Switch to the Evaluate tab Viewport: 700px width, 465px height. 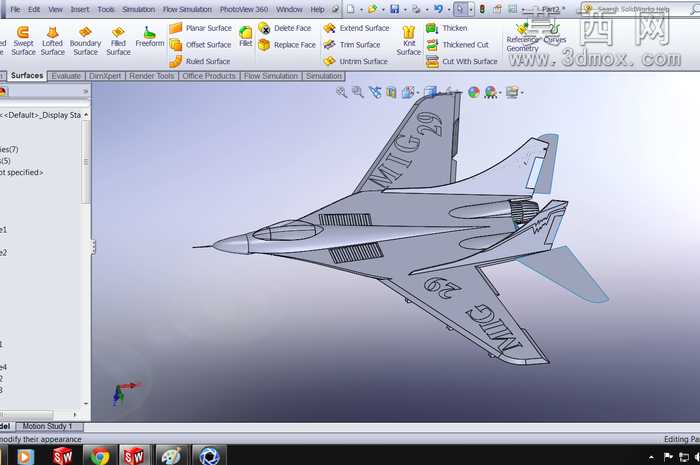66,76
